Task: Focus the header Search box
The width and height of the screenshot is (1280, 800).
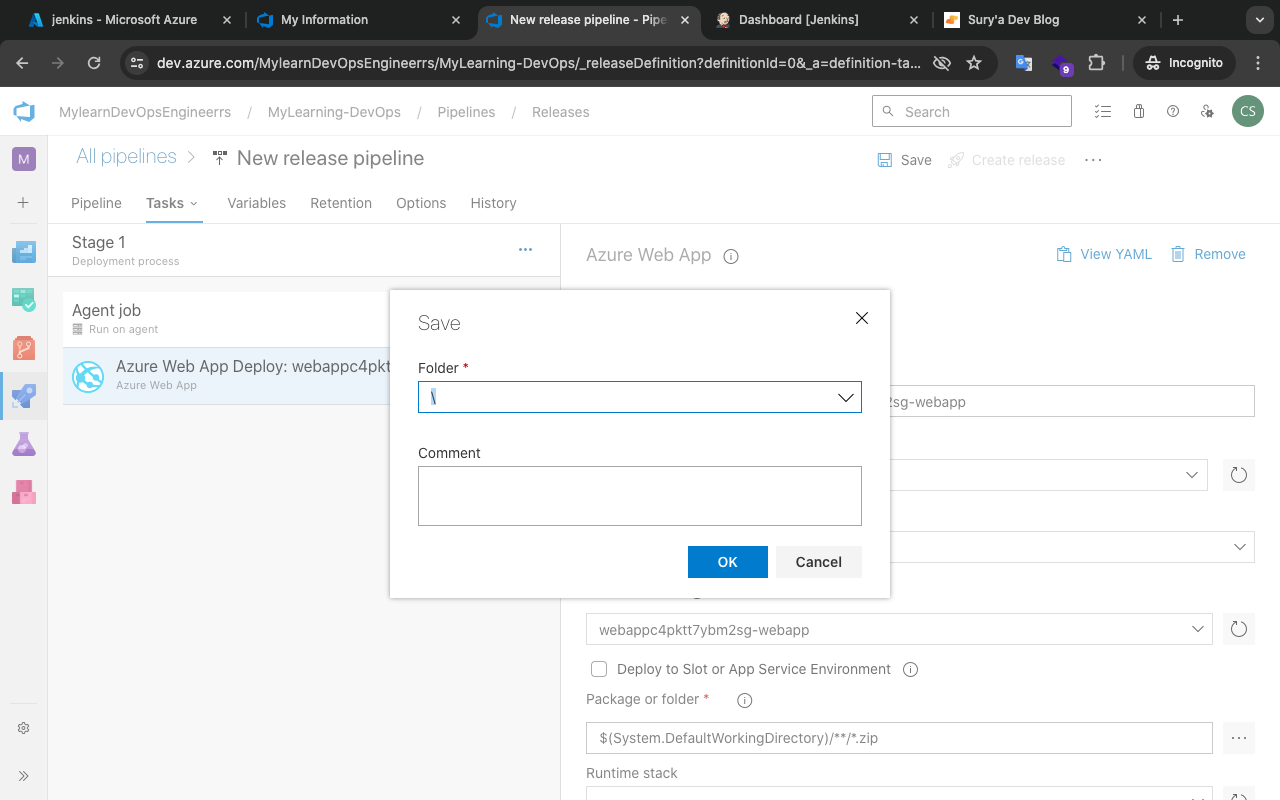Action: [x=972, y=112]
